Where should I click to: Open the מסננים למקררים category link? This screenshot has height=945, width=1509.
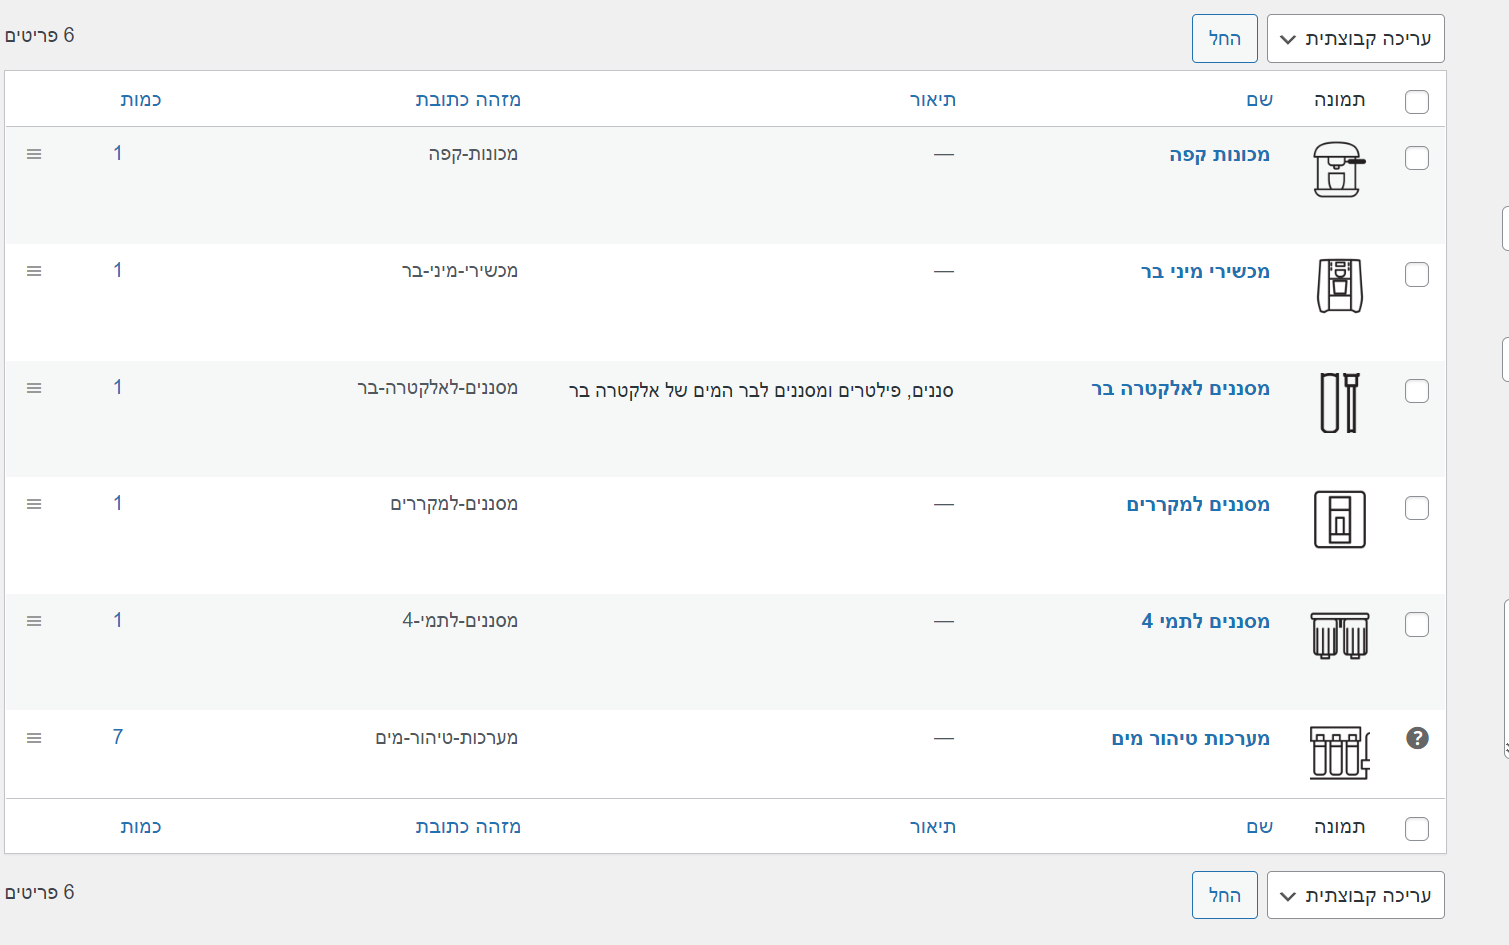pyautogui.click(x=1198, y=504)
